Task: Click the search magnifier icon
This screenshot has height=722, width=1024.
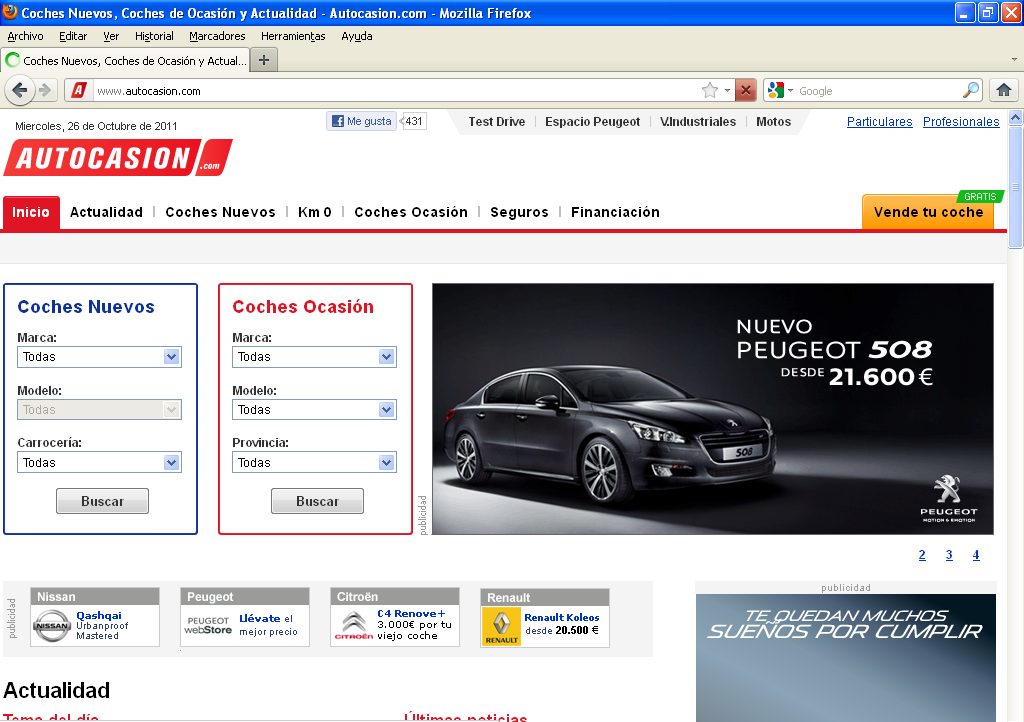Action: (x=971, y=90)
